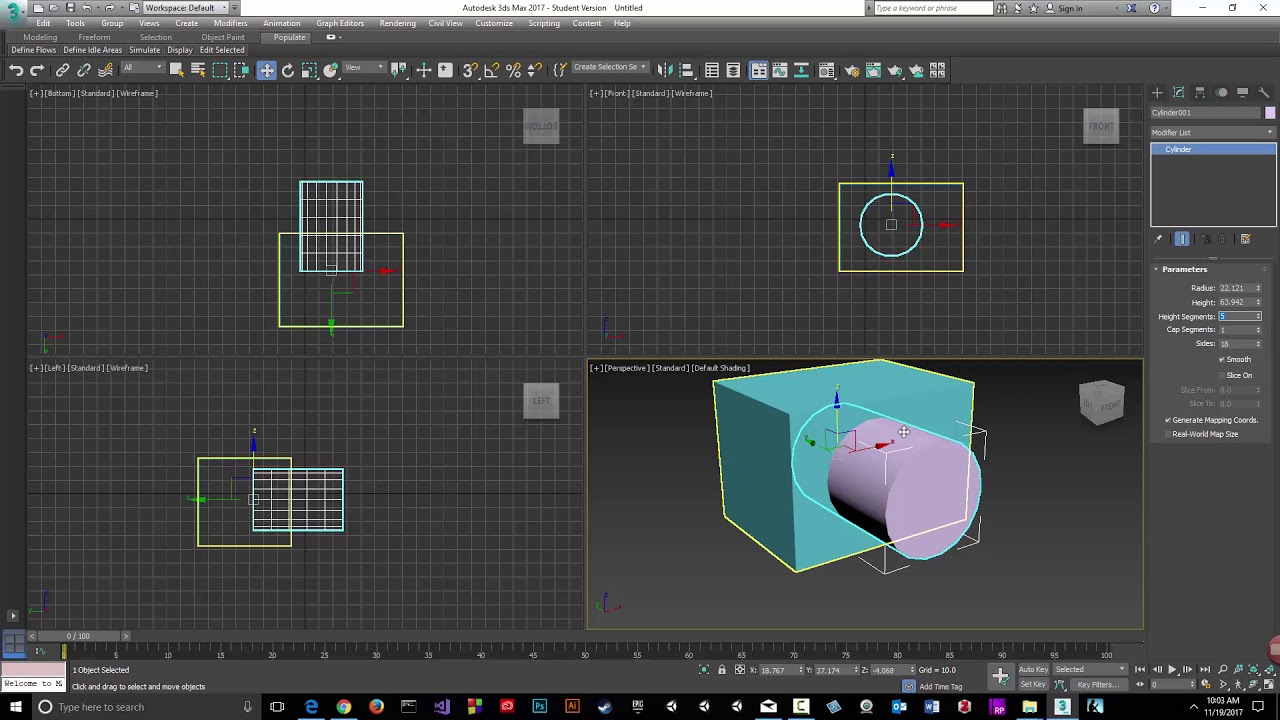1280x720 pixels.
Task: Open the Modifier List dropdown
Action: tap(1212, 132)
